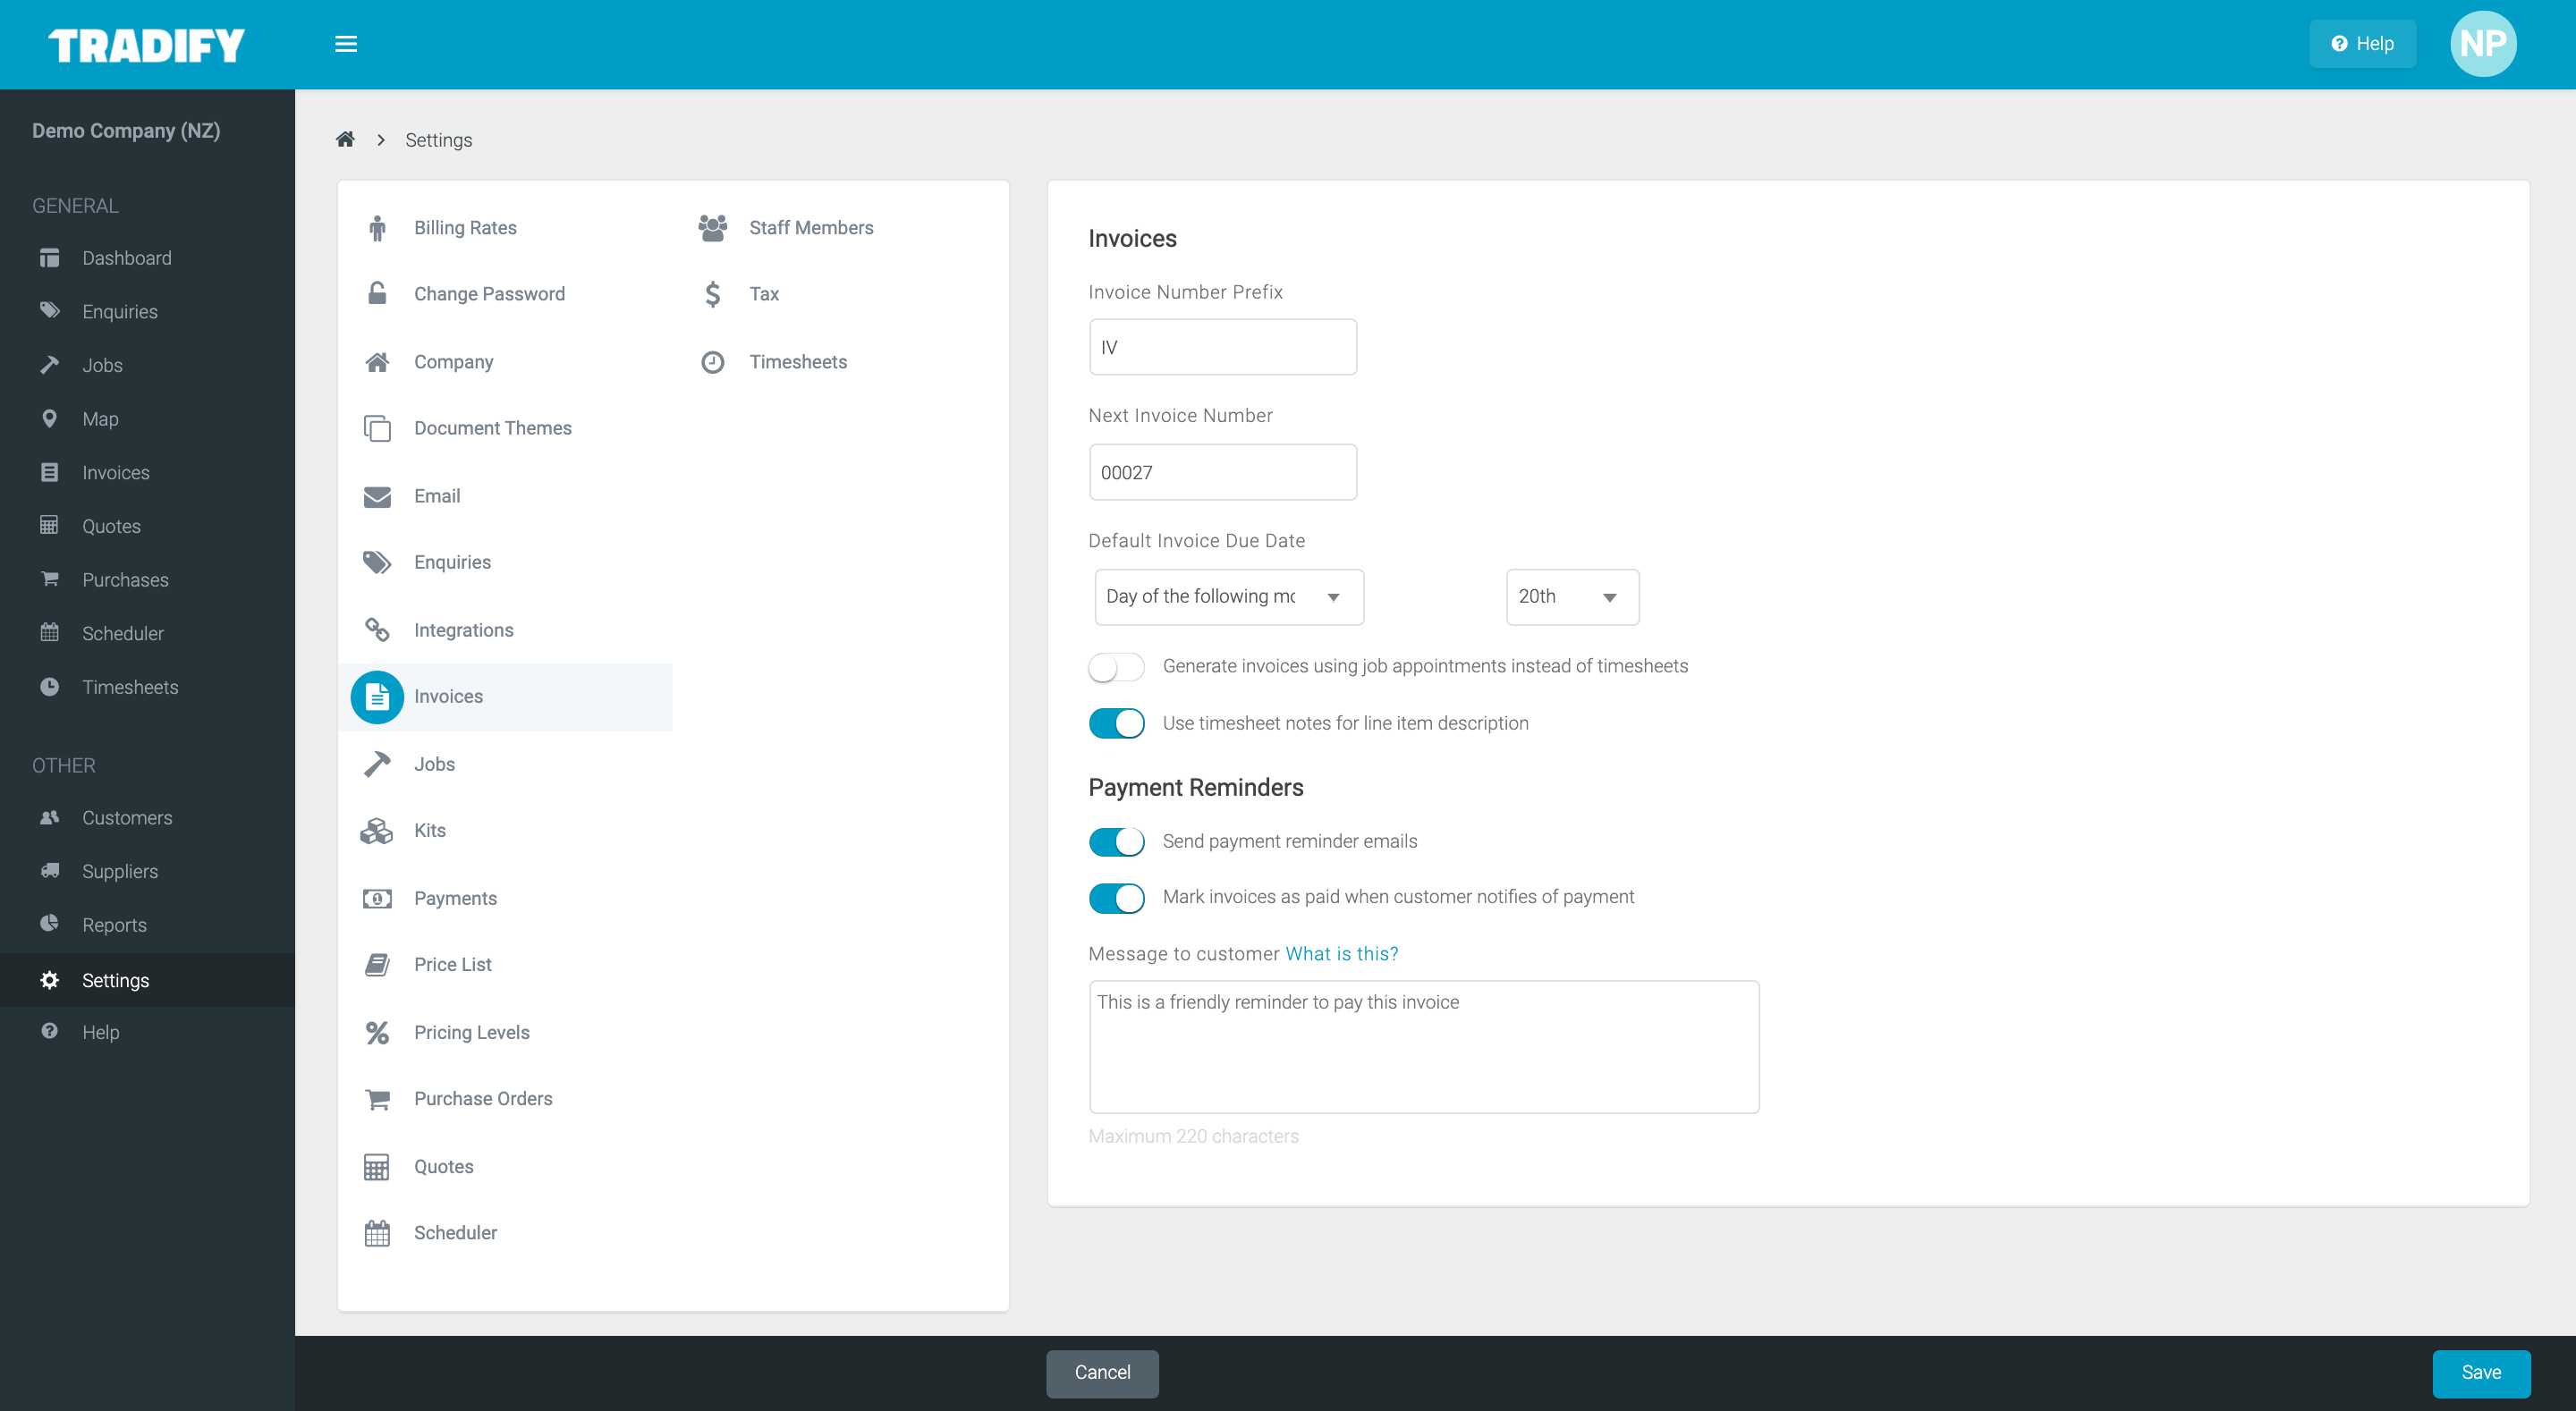Screen dimensions: 2576x1411
Task: Disable timesheet notes for line item toggle
Action: point(1116,724)
